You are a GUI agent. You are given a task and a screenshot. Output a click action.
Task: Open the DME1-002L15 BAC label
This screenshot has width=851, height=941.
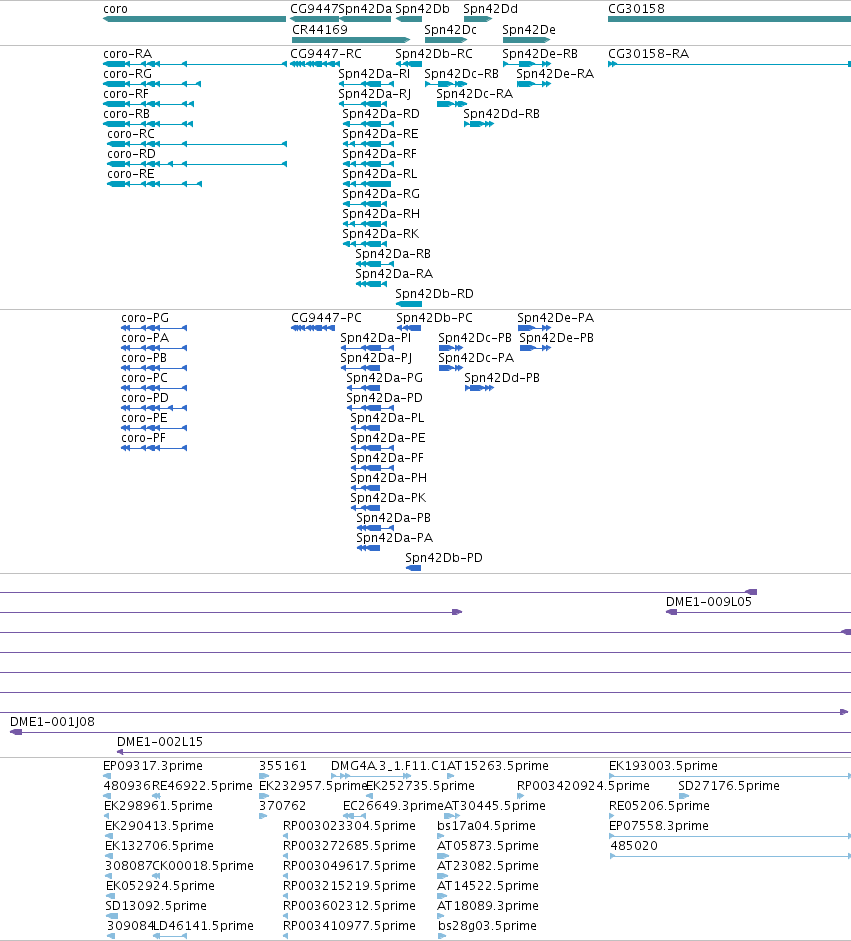(160, 742)
